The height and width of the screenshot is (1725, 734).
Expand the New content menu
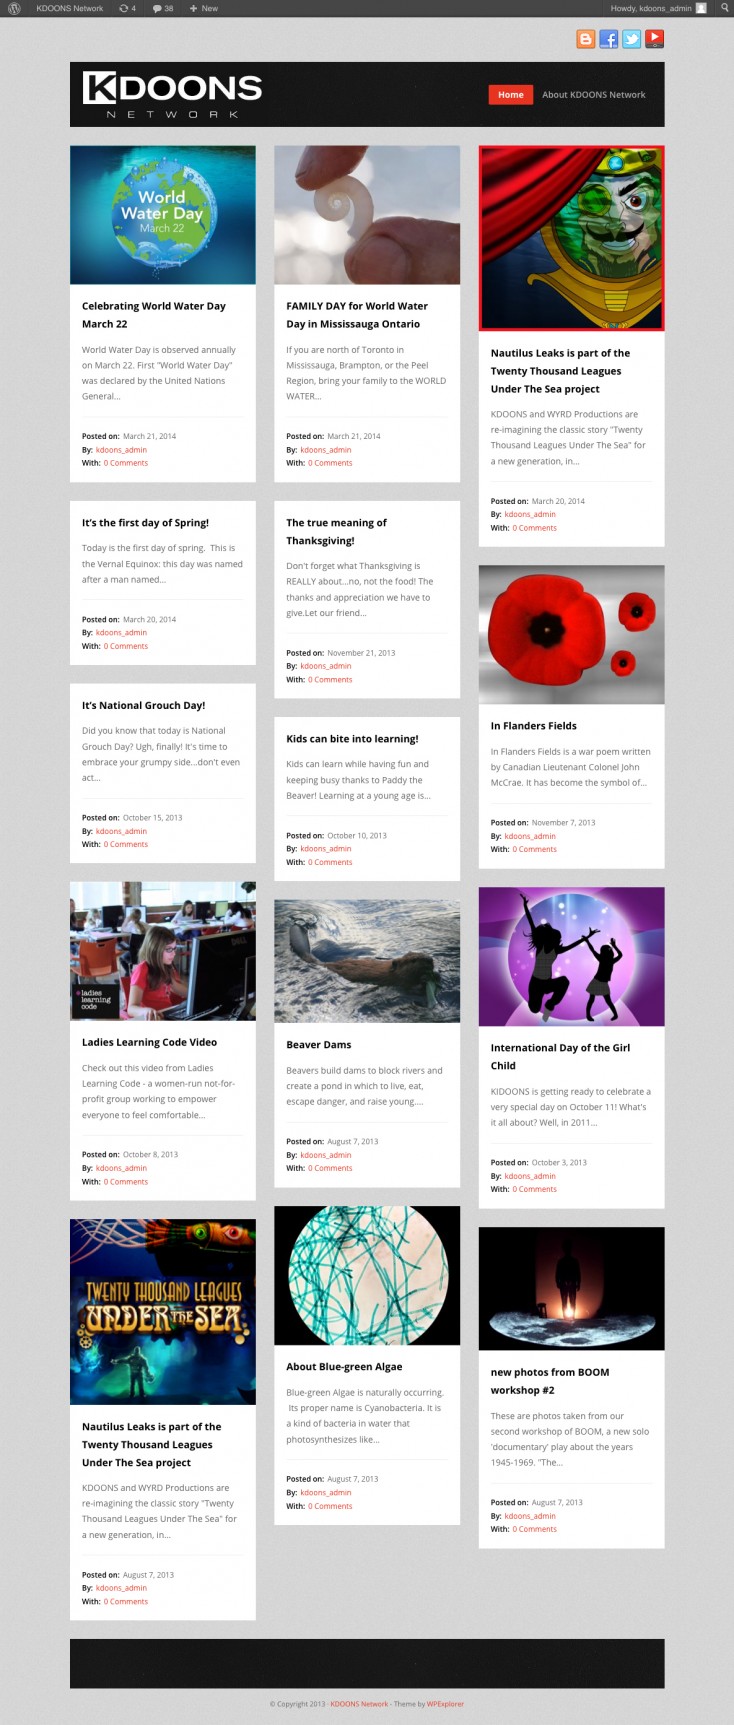[204, 8]
